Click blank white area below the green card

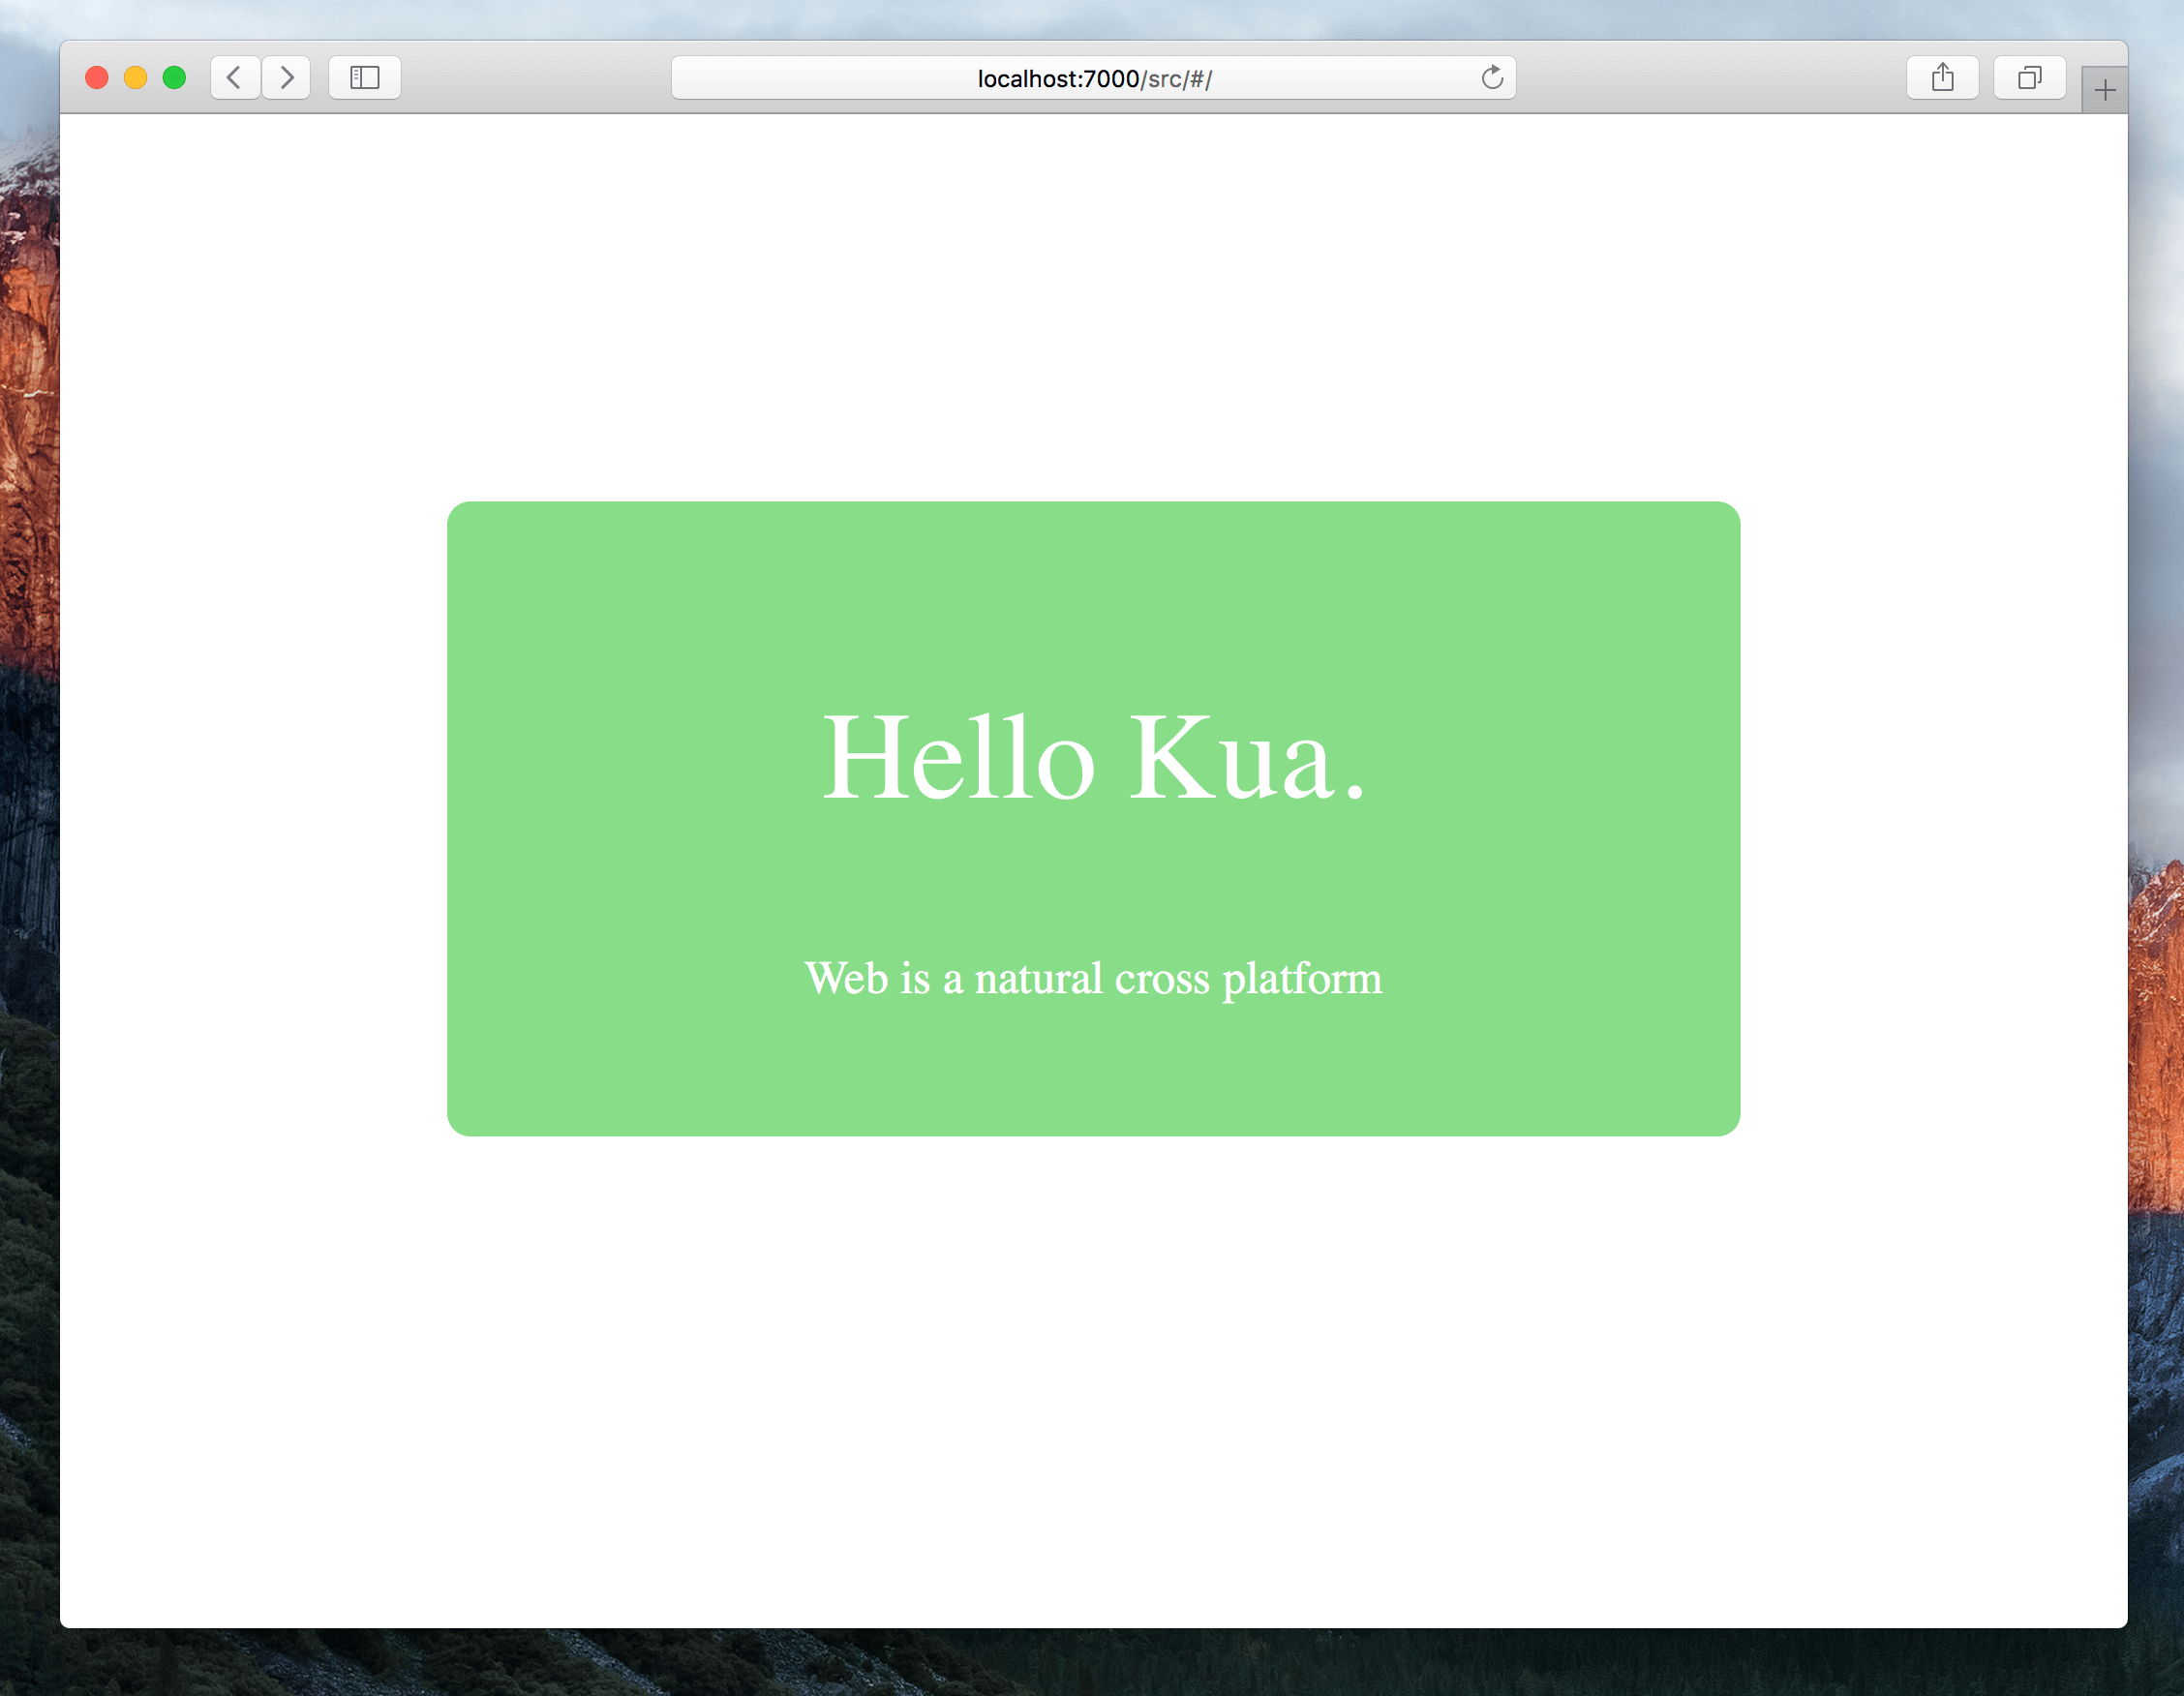pos(1093,1380)
